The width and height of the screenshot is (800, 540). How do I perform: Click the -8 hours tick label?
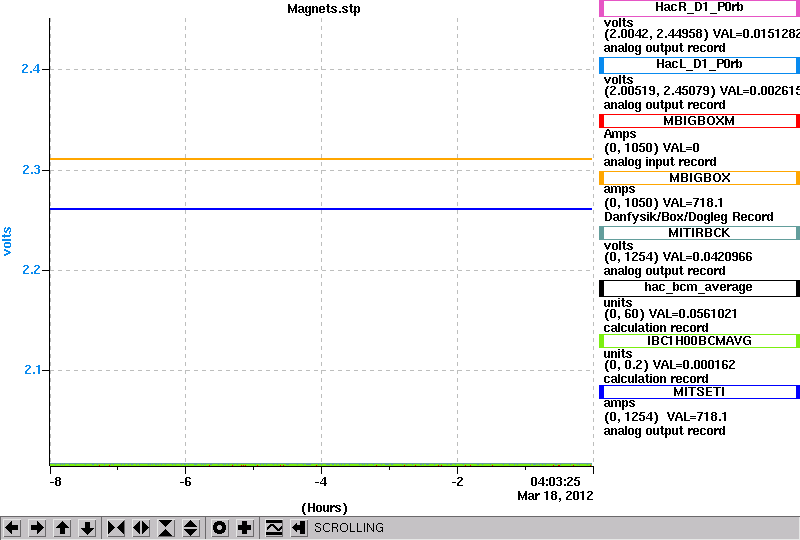[x=55, y=482]
